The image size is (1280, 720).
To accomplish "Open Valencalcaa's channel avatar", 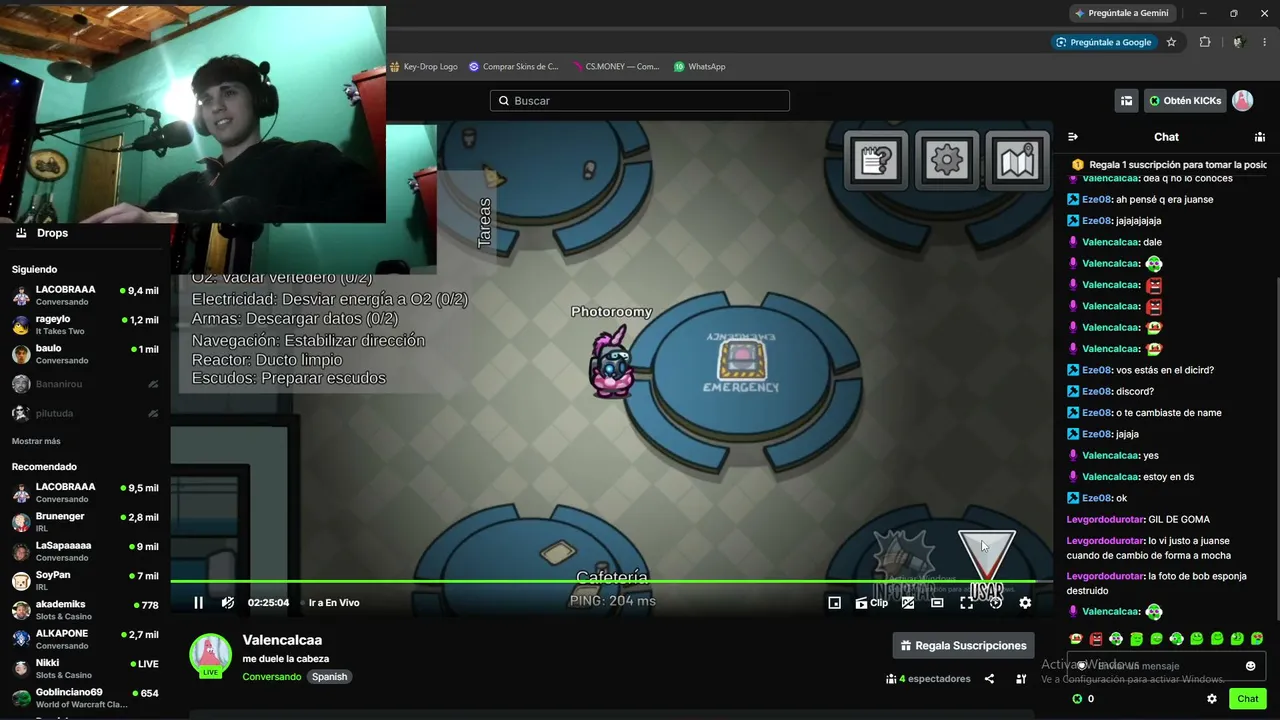I will [210, 656].
